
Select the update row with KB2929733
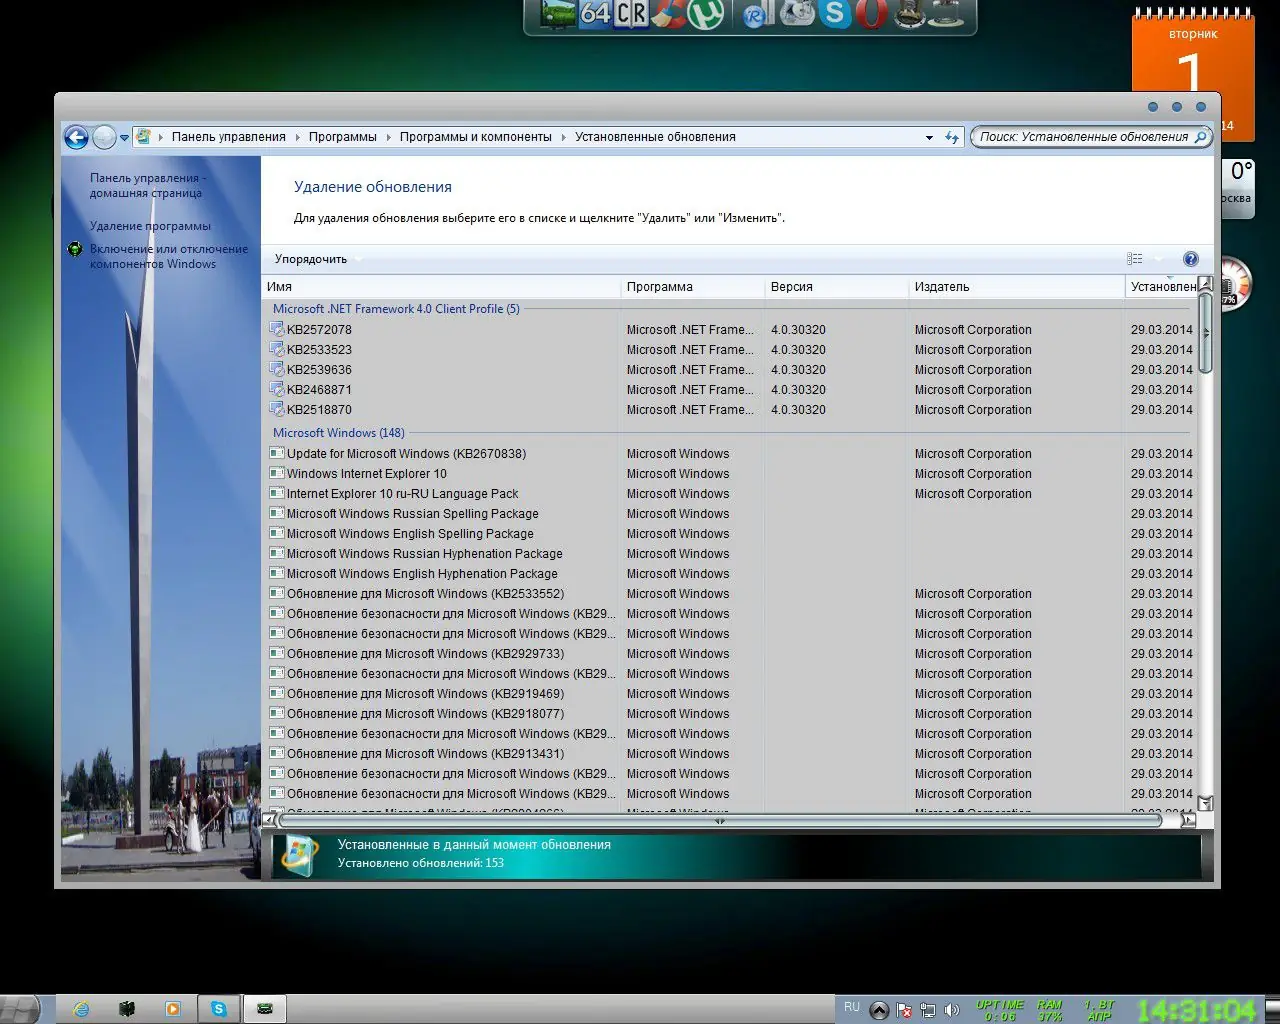pyautogui.click(x=730, y=653)
